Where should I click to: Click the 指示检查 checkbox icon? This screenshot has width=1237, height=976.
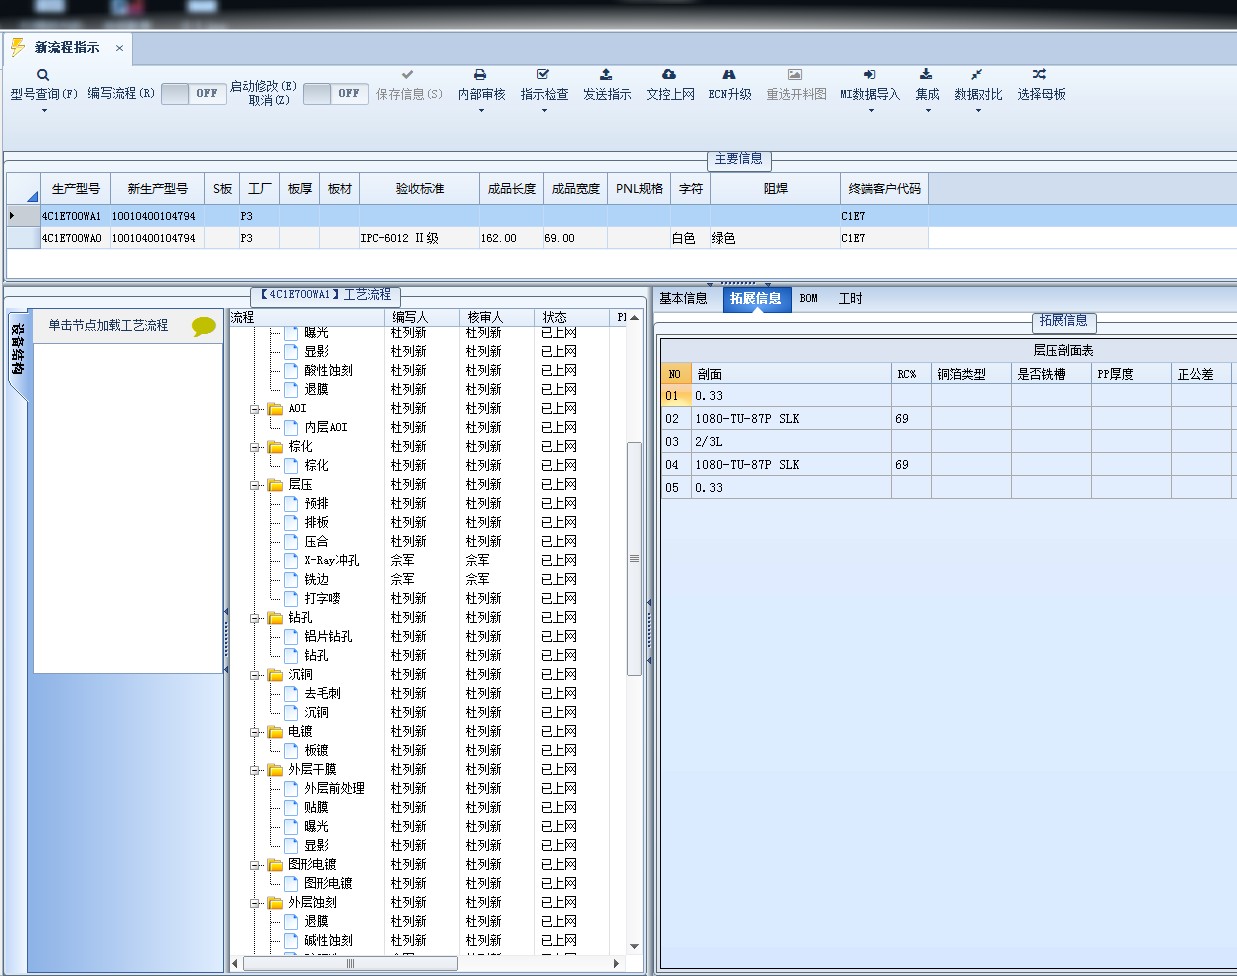pos(543,75)
